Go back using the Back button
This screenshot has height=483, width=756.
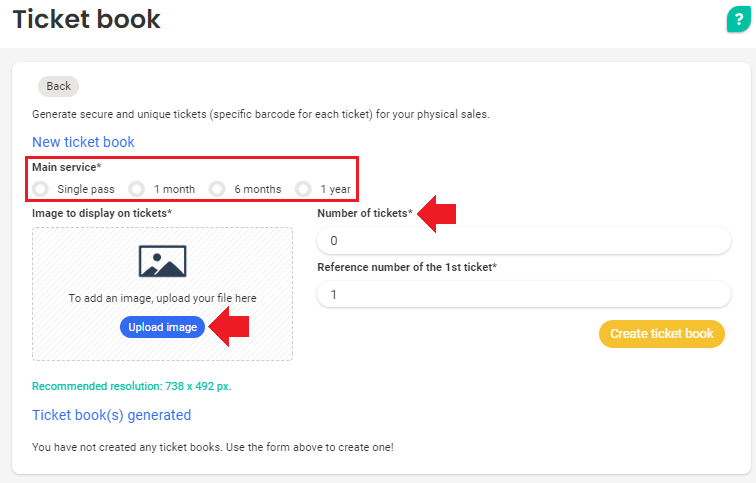click(x=58, y=86)
